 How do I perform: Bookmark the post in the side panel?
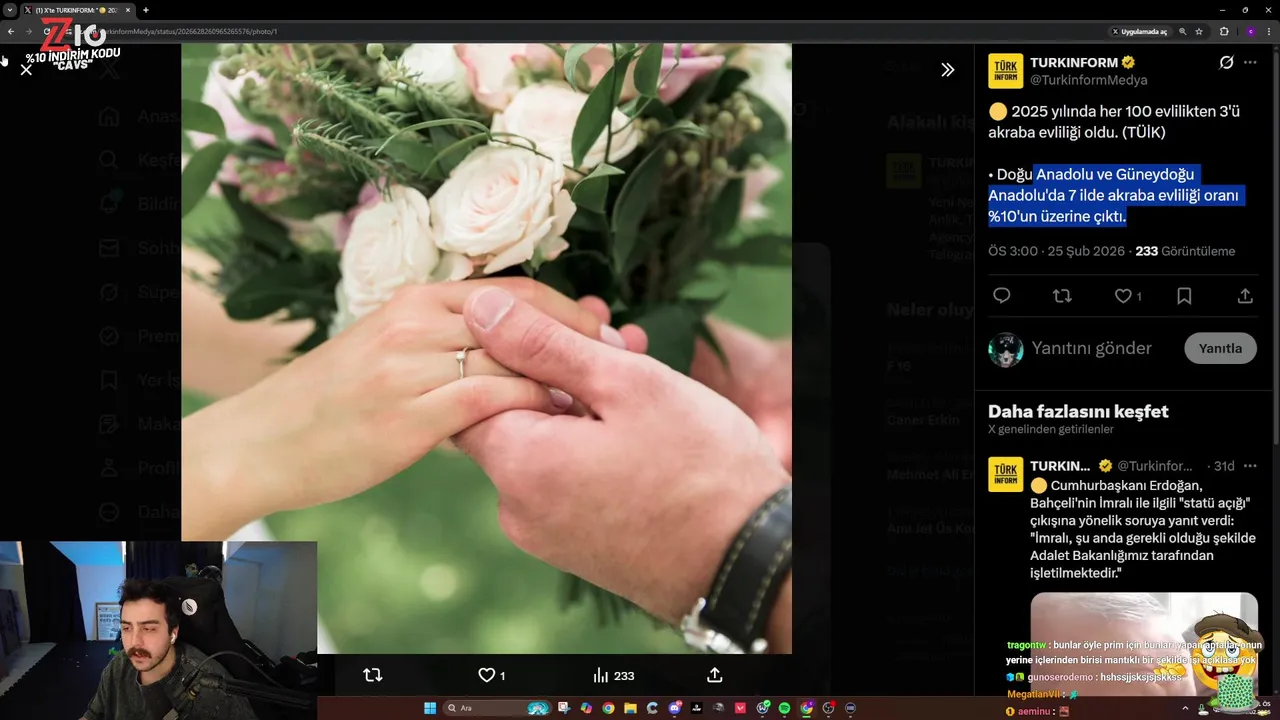tap(1184, 296)
